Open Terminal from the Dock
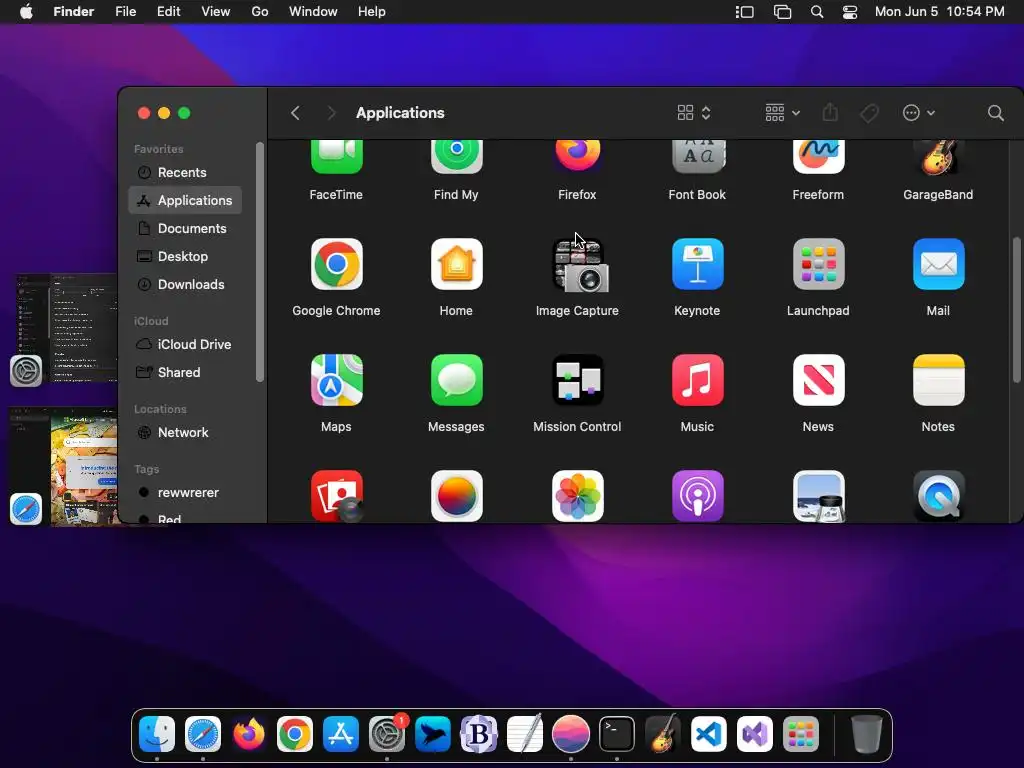The width and height of the screenshot is (1024, 768). pyautogui.click(x=616, y=734)
